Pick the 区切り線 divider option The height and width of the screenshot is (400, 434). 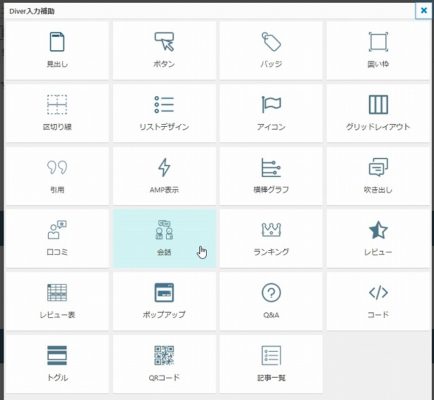click(x=57, y=113)
